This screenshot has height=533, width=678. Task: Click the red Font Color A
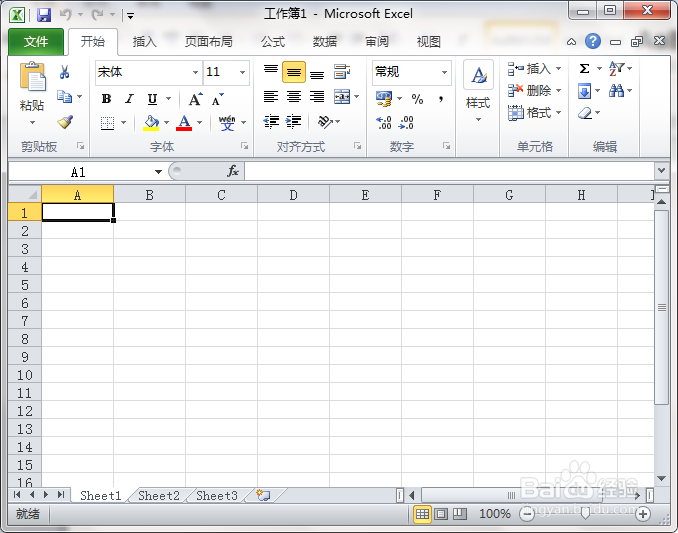[x=184, y=123]
